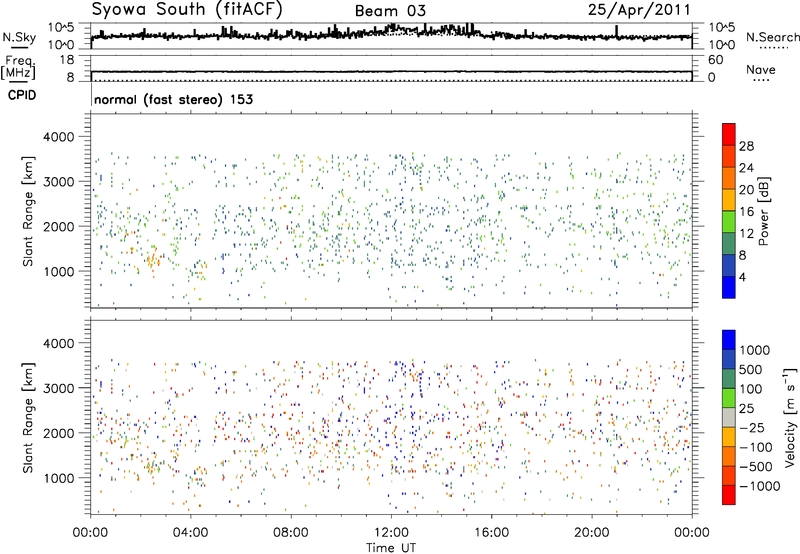Viewport: 800px width, 554px height.
Task: Select the 'Time UT' axis label
Action: click(x=391, y=548)
